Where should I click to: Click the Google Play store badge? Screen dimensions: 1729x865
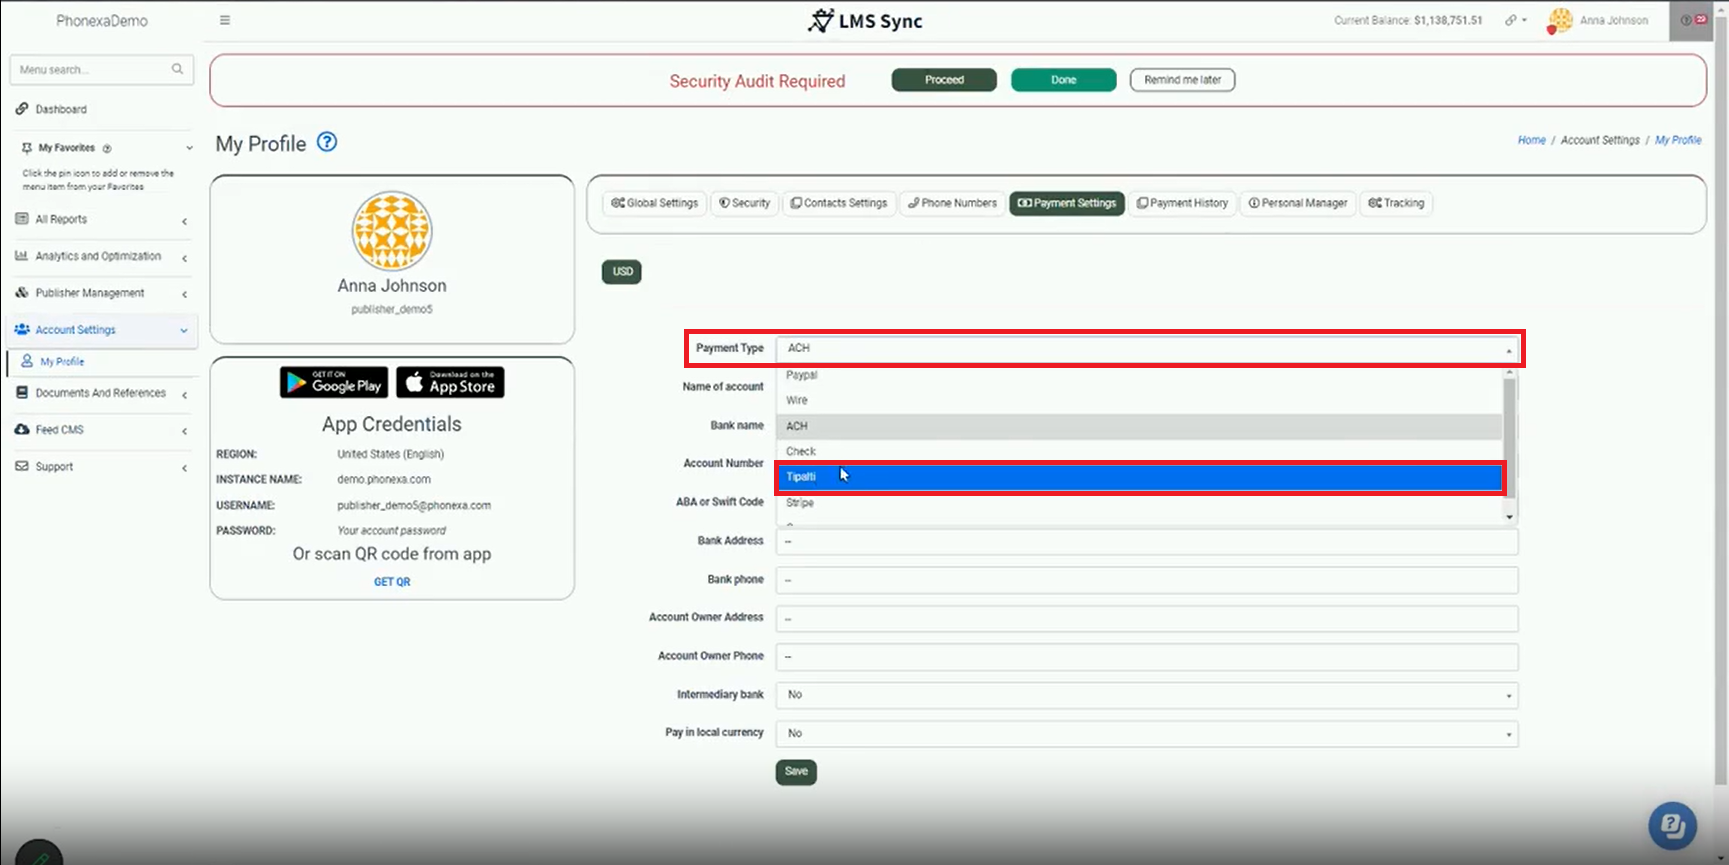pos(334,382)
